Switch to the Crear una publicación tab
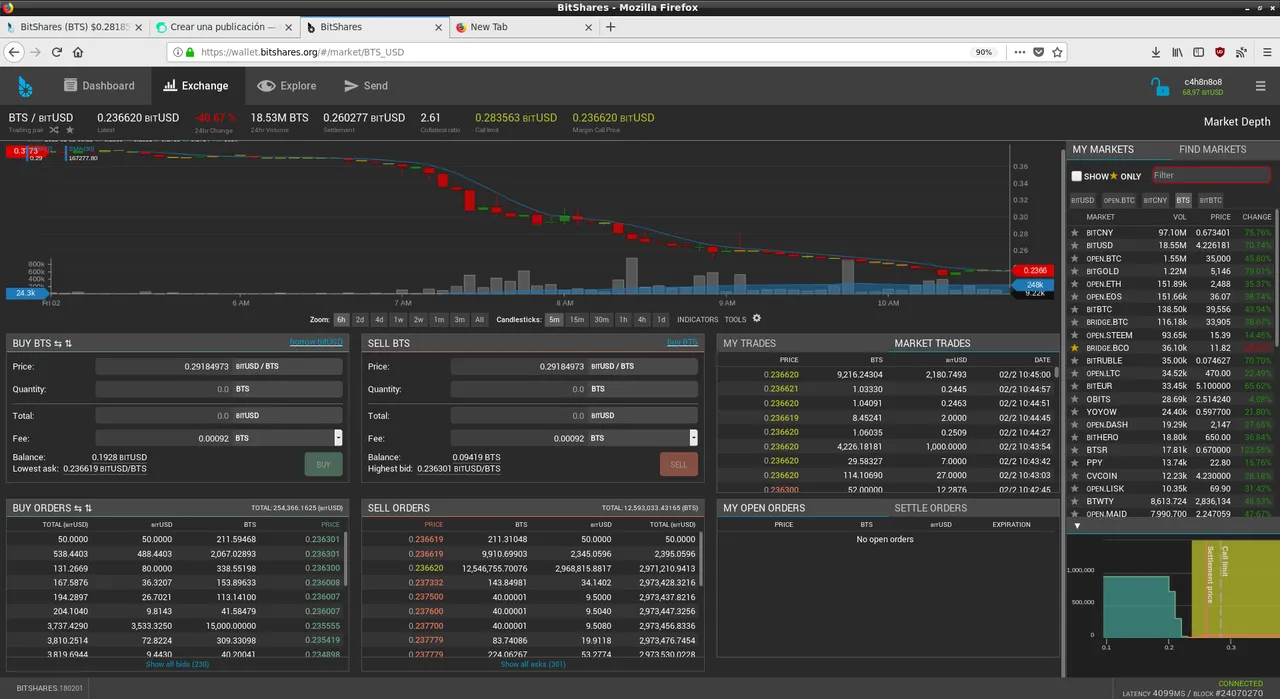Screen dimensions: 1280x699 (x=222, y=27)
